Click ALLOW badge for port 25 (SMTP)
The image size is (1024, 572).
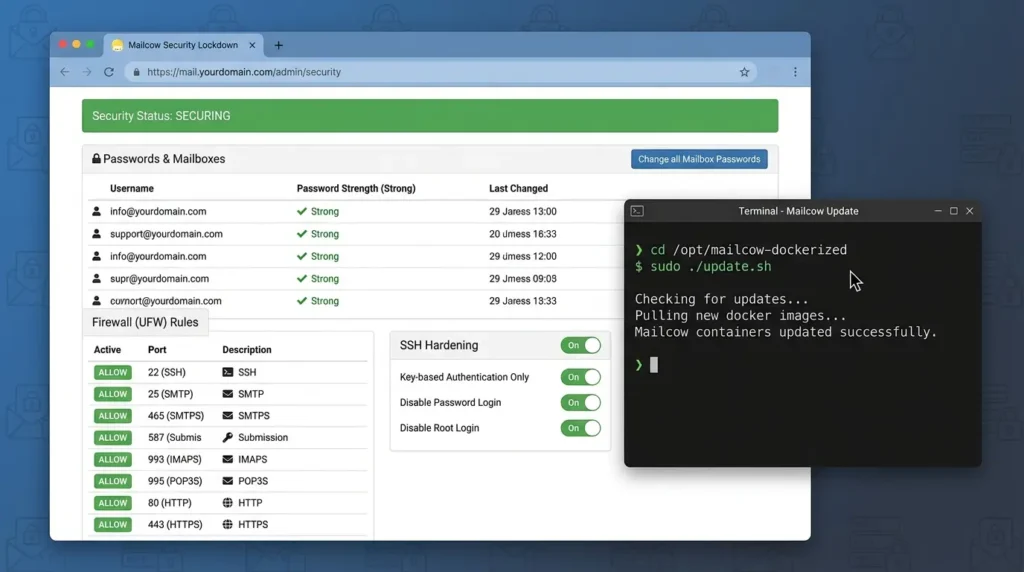(112, 394)
